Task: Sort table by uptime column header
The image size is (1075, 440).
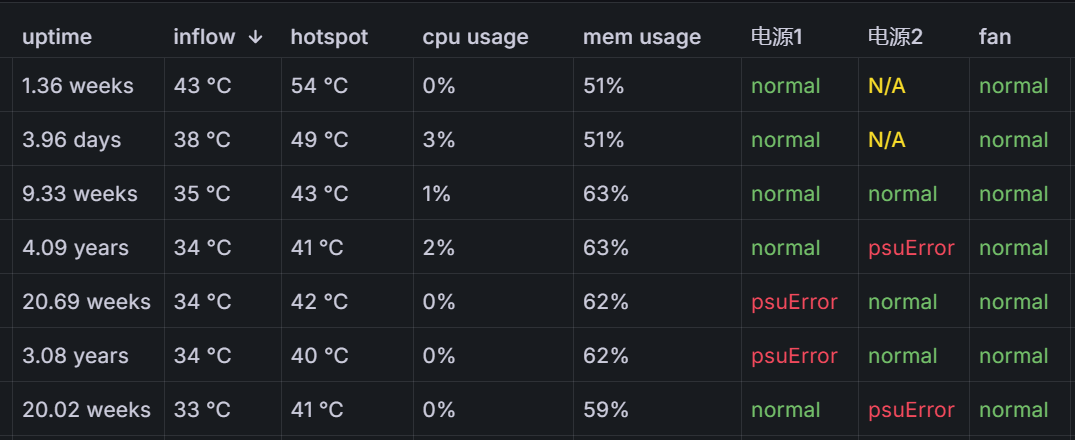Action: tap(57, 37)
